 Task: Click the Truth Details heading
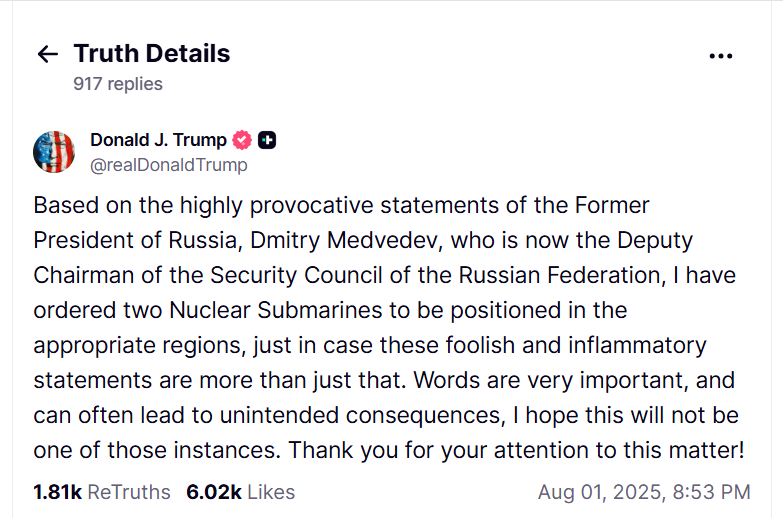[152, 53]
